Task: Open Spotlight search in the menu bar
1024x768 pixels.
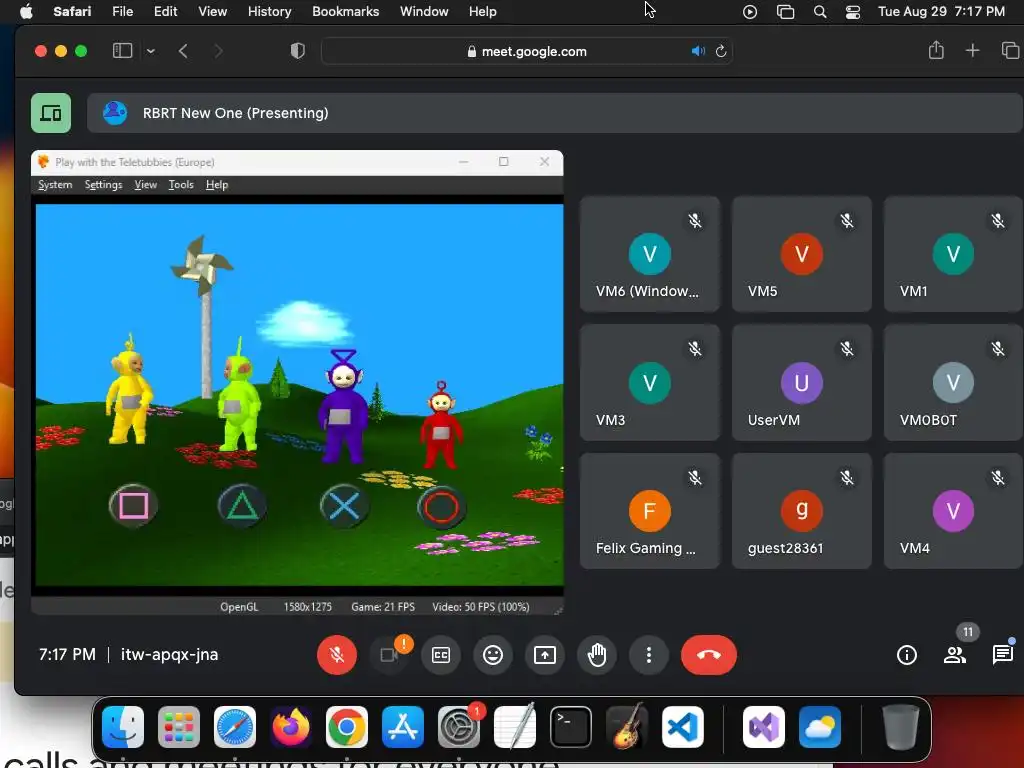Action: 820,12
